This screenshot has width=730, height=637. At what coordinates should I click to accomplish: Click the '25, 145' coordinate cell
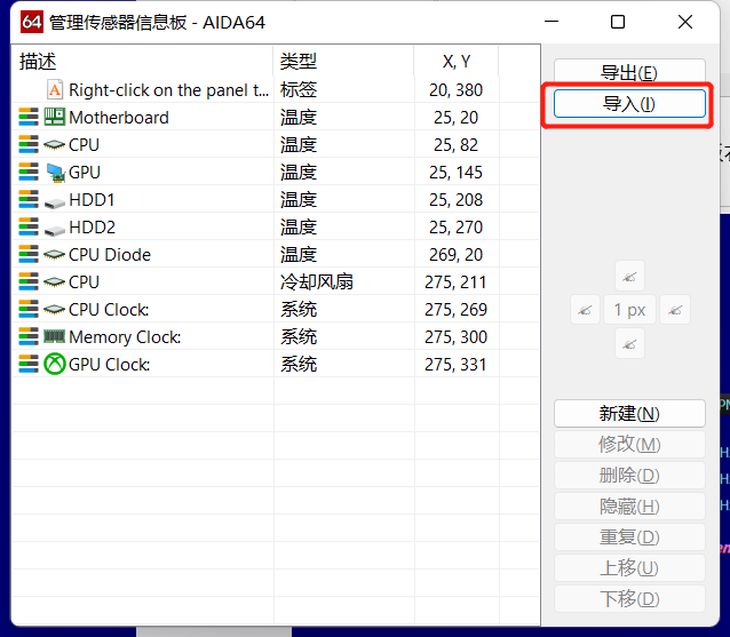coord(456,172)
